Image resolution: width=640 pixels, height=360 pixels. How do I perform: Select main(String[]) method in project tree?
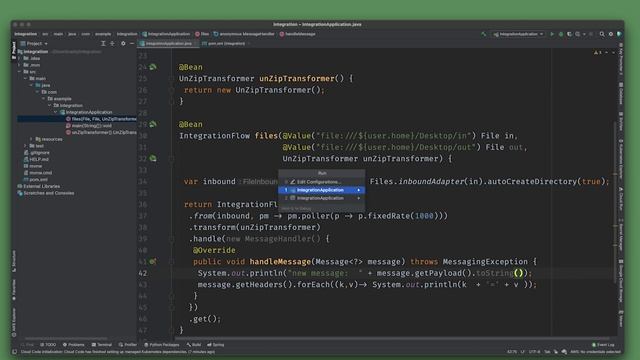coord(89,126)
